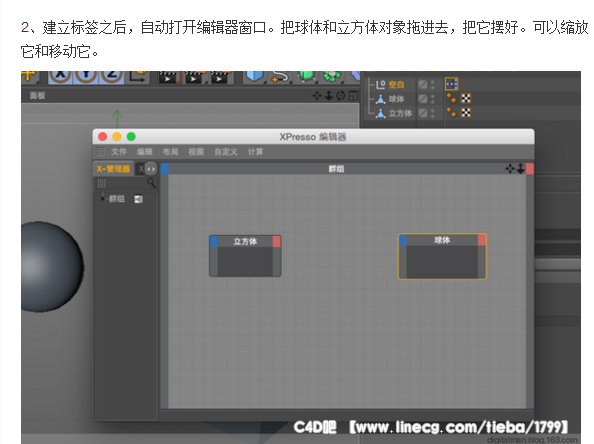Select 群组 entry in X-manager tree

point(117,199)
